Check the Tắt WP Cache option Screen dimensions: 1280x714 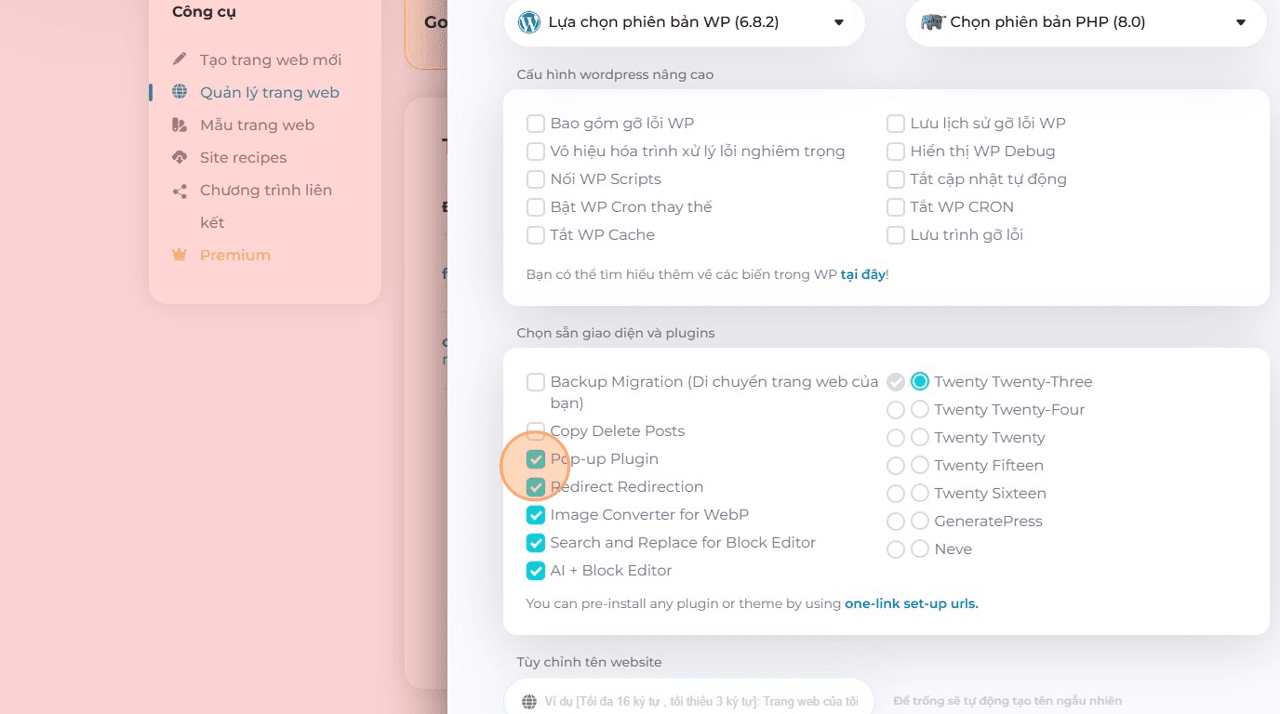(x=535, y=235)
